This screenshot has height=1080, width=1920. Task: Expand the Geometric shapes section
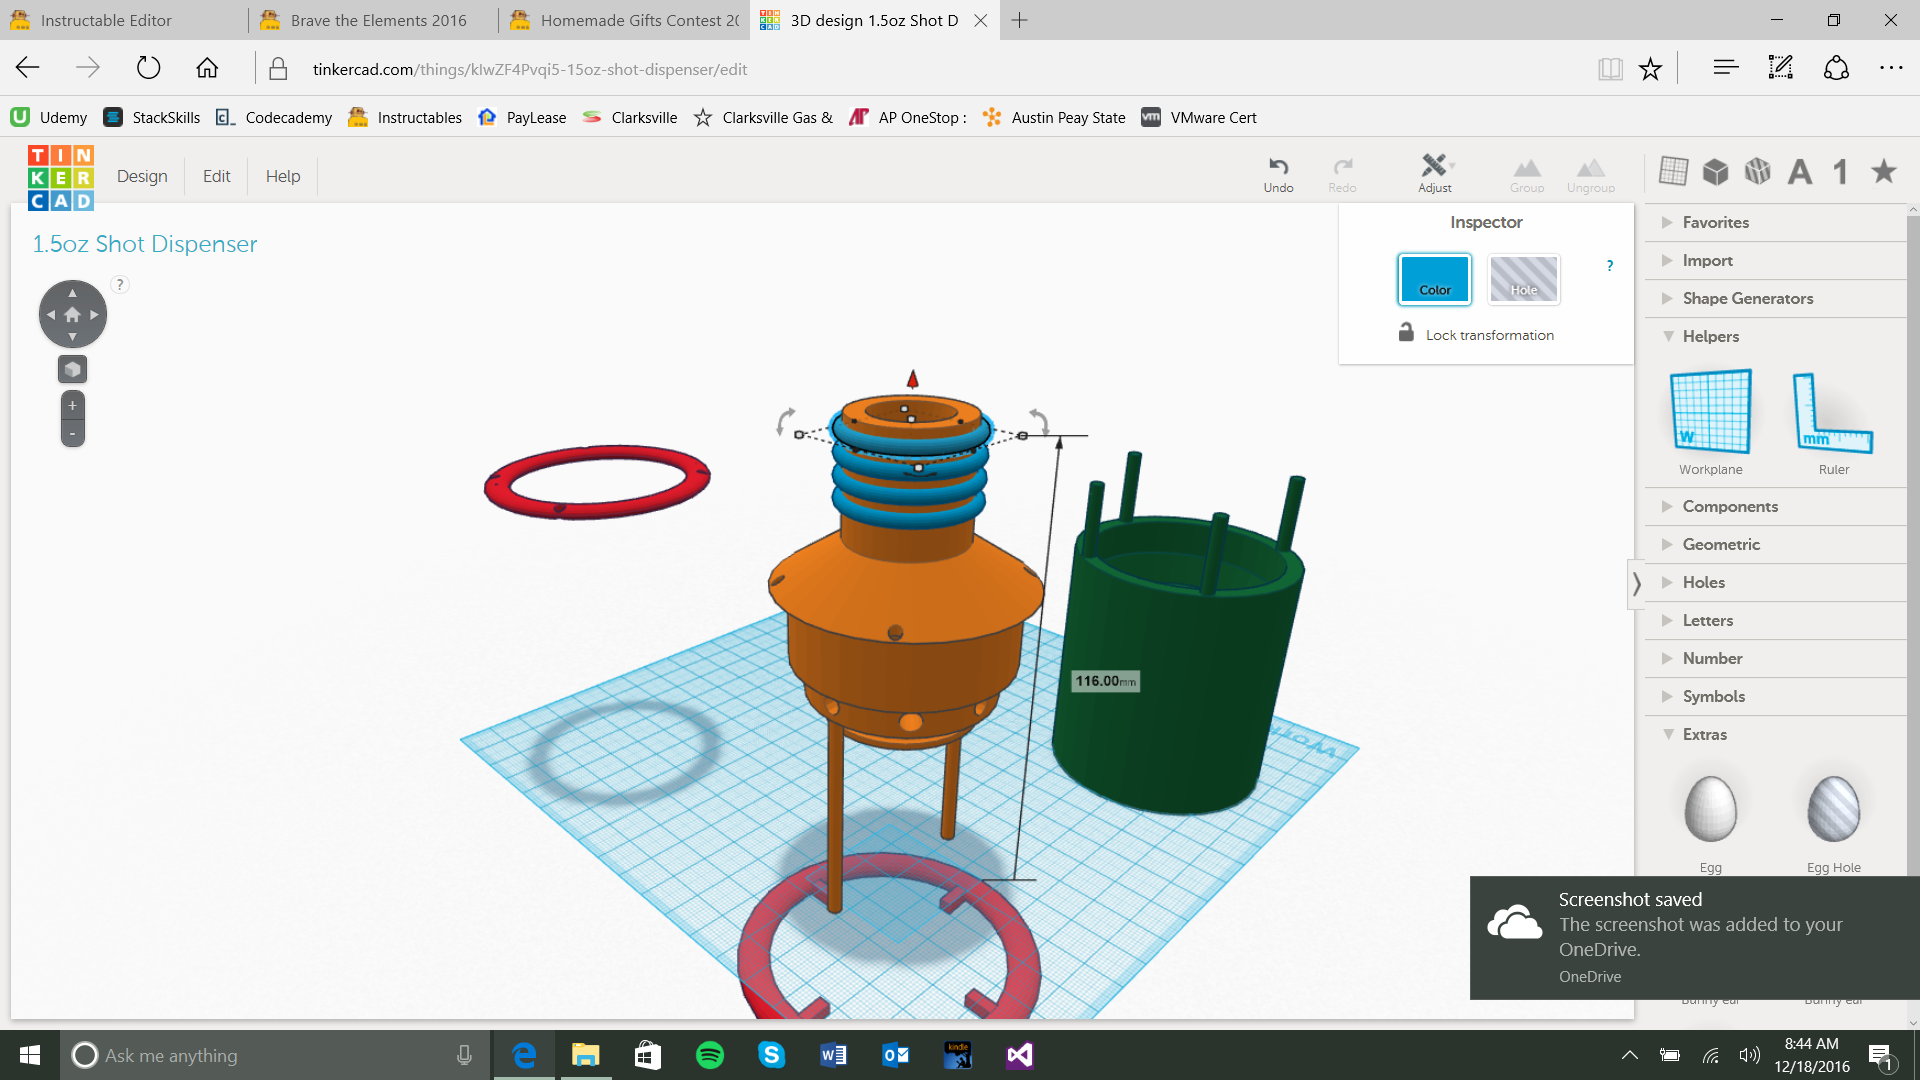1720,544
